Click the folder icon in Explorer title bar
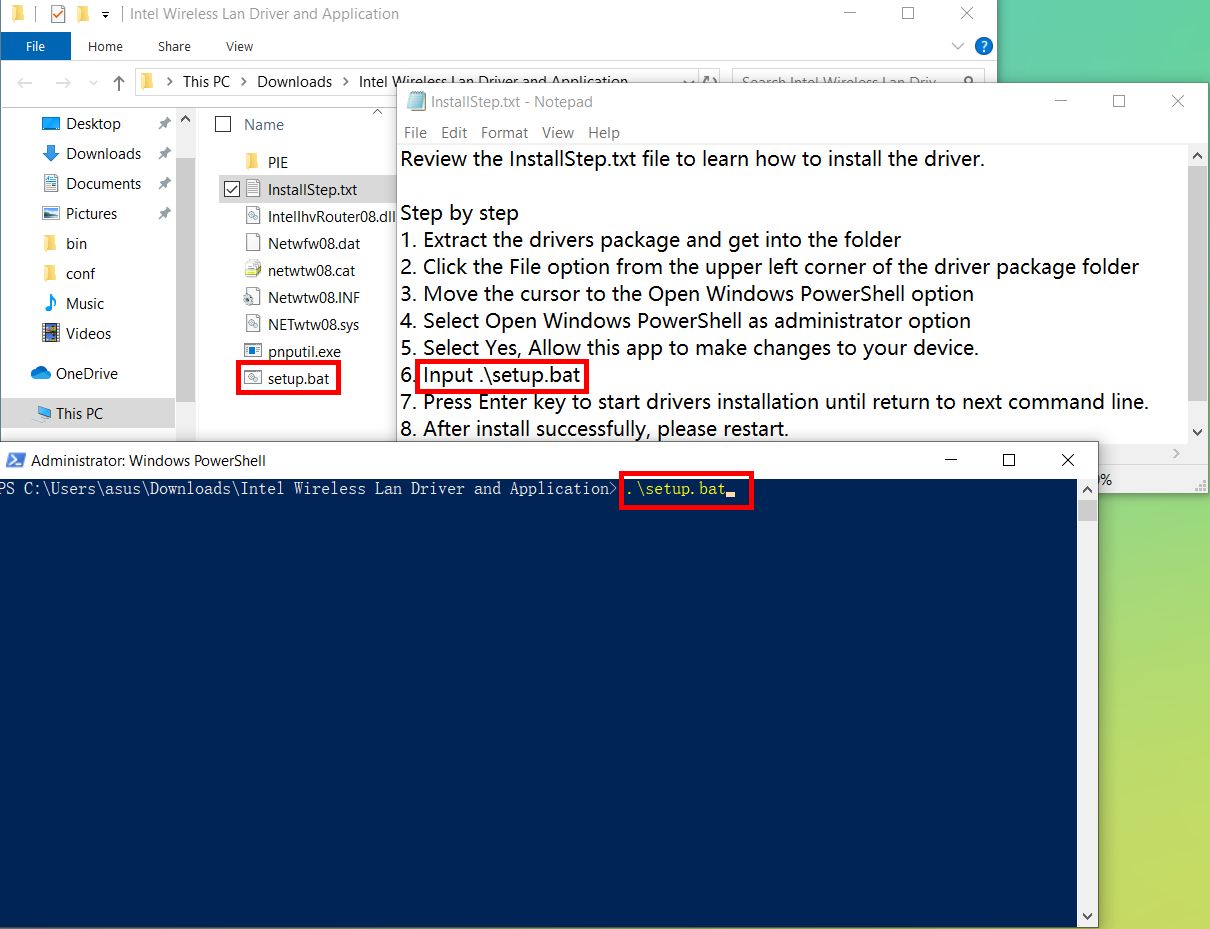 17,14
